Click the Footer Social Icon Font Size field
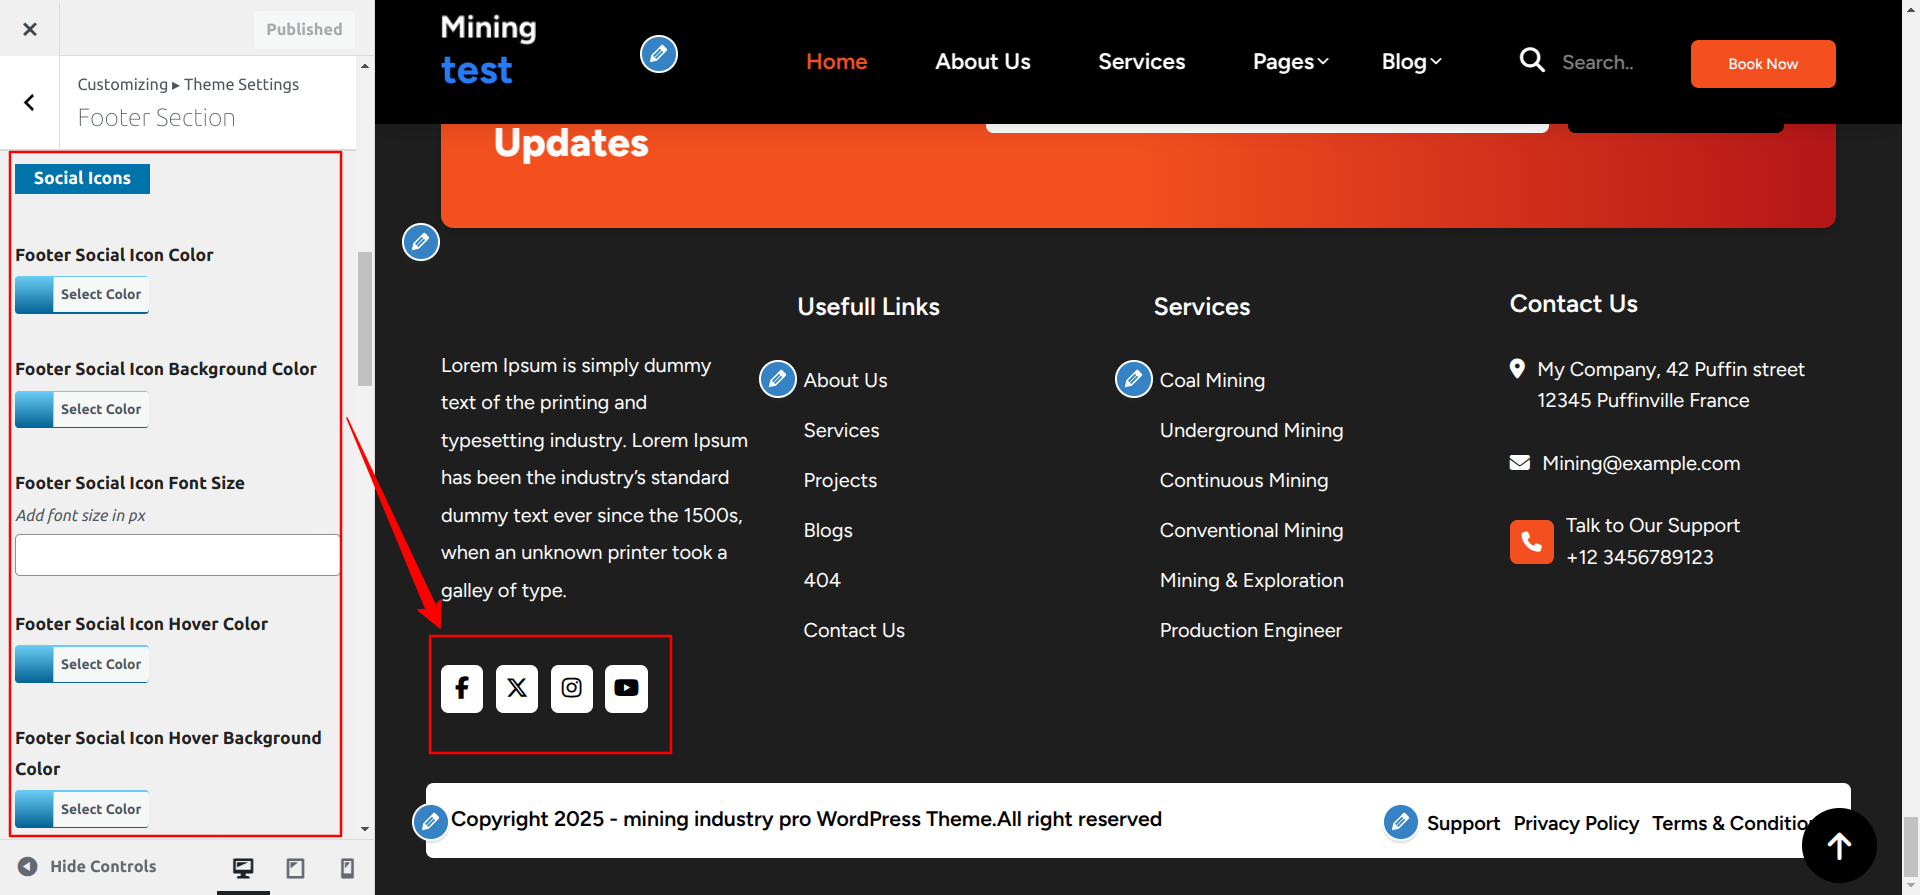The image size is (1920, 895). [178, 555]
